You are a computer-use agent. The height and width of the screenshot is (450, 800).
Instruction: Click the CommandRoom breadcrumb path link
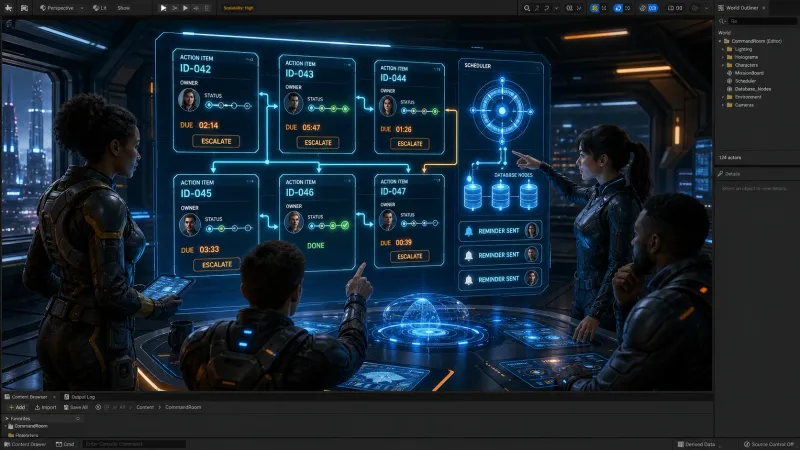click(183, 407)
